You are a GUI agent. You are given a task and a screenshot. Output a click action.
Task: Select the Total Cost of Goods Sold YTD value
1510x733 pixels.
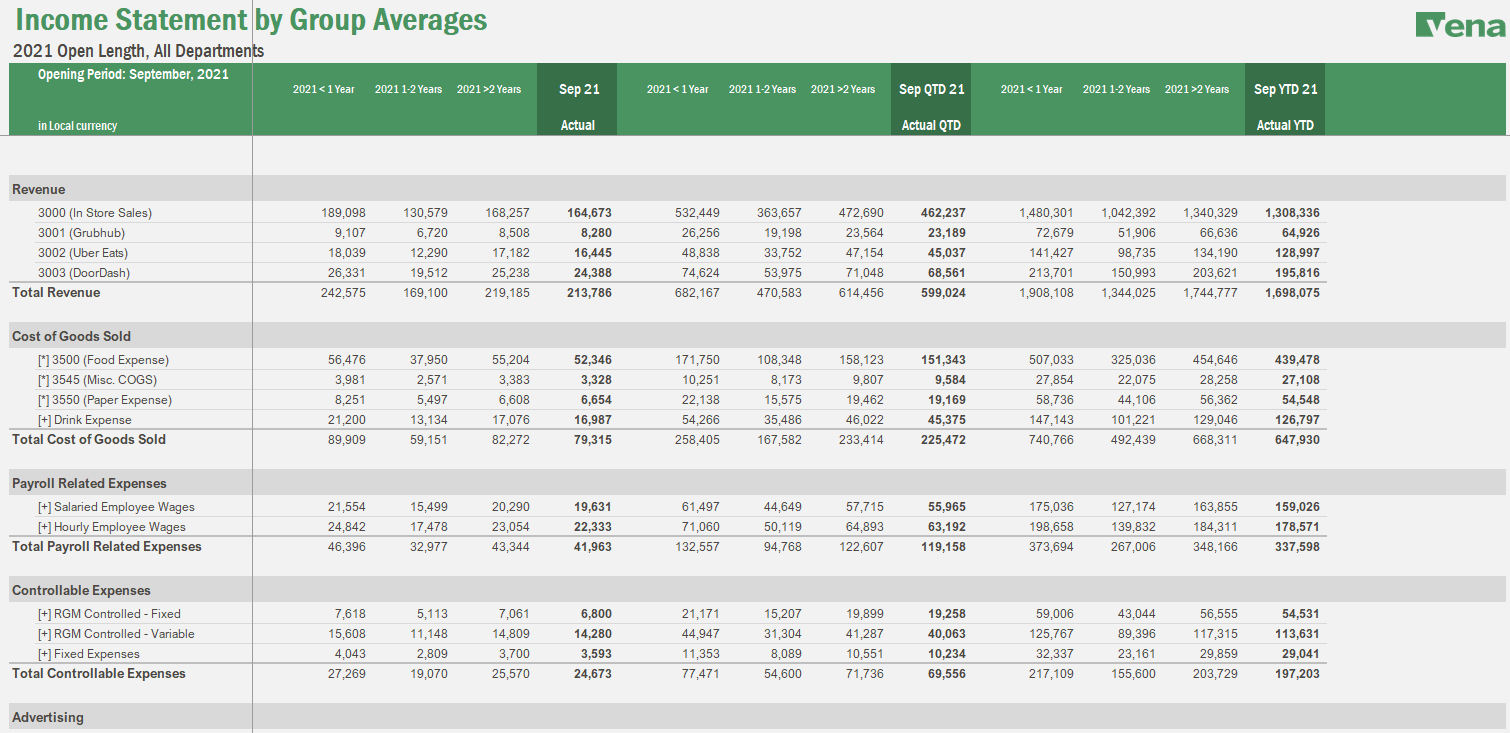1298,439
